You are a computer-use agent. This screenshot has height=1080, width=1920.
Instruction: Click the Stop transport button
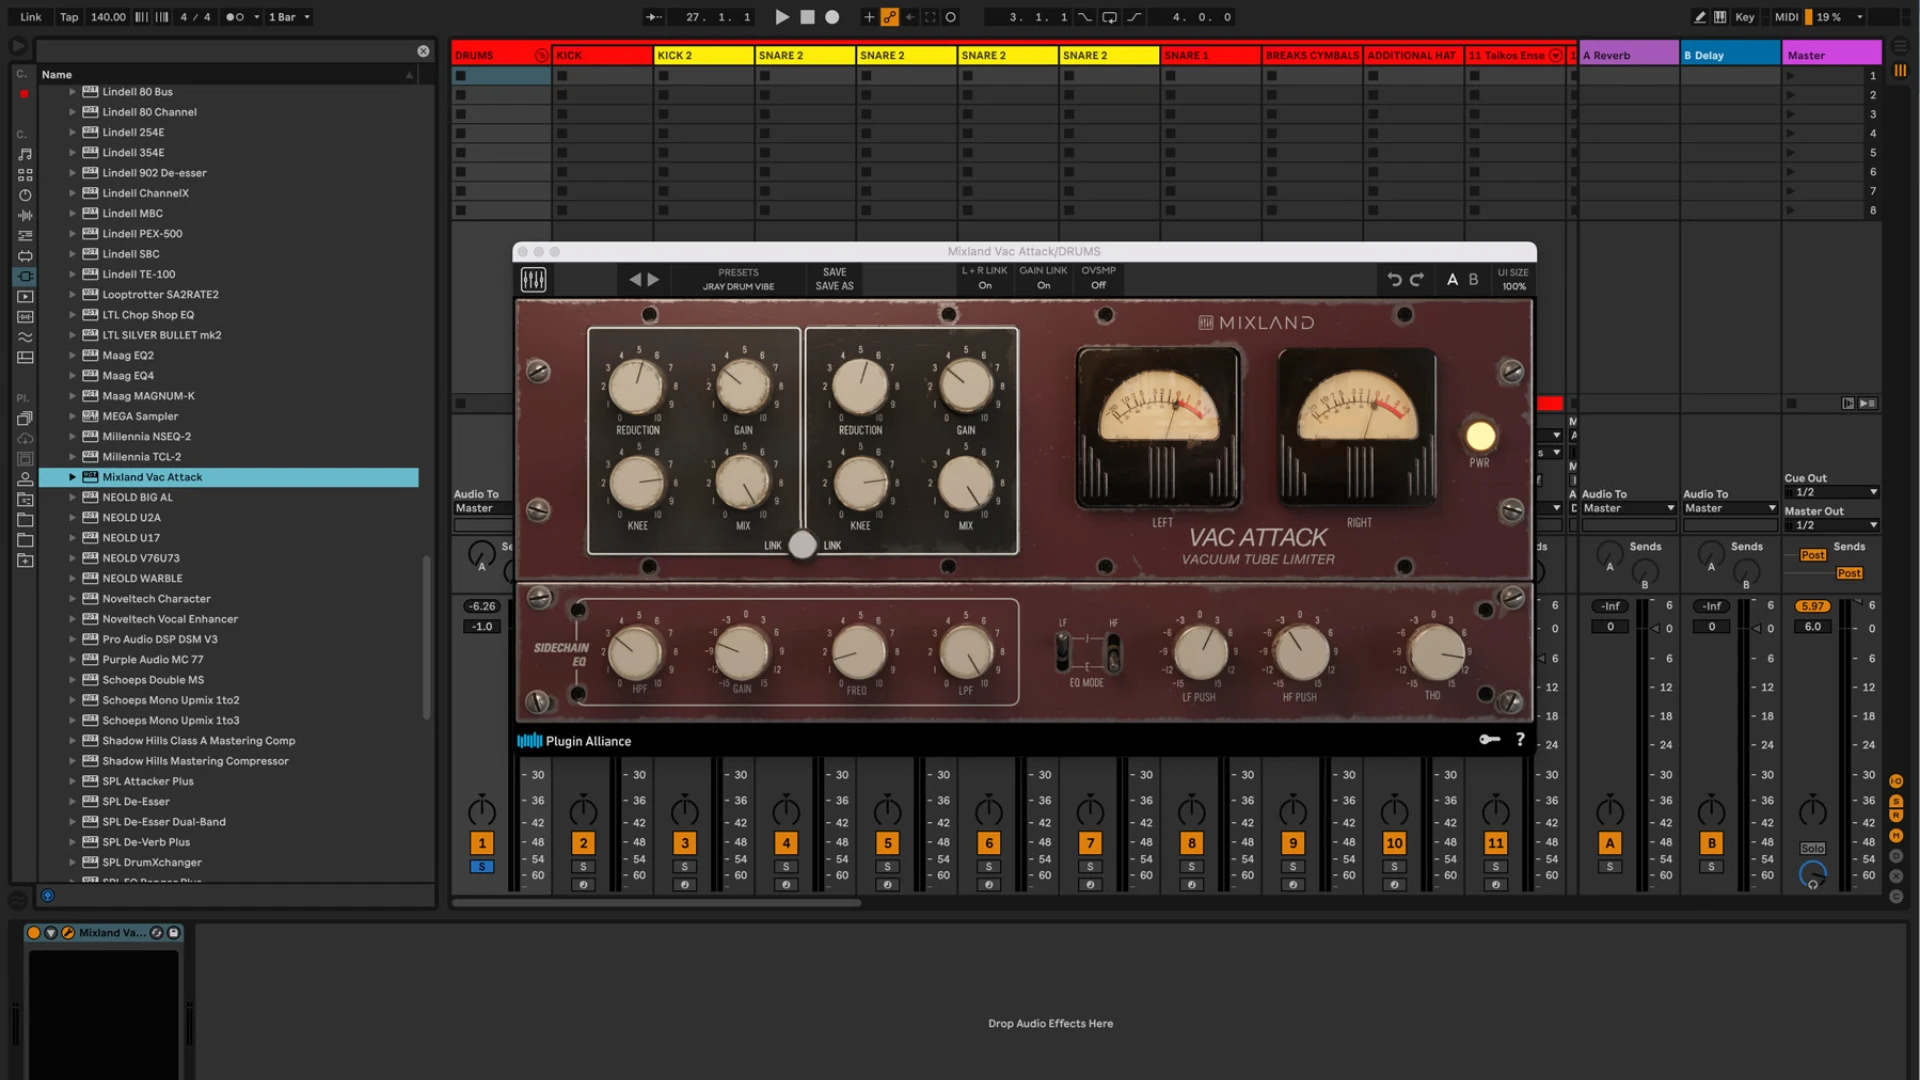[x=807, y=17]
